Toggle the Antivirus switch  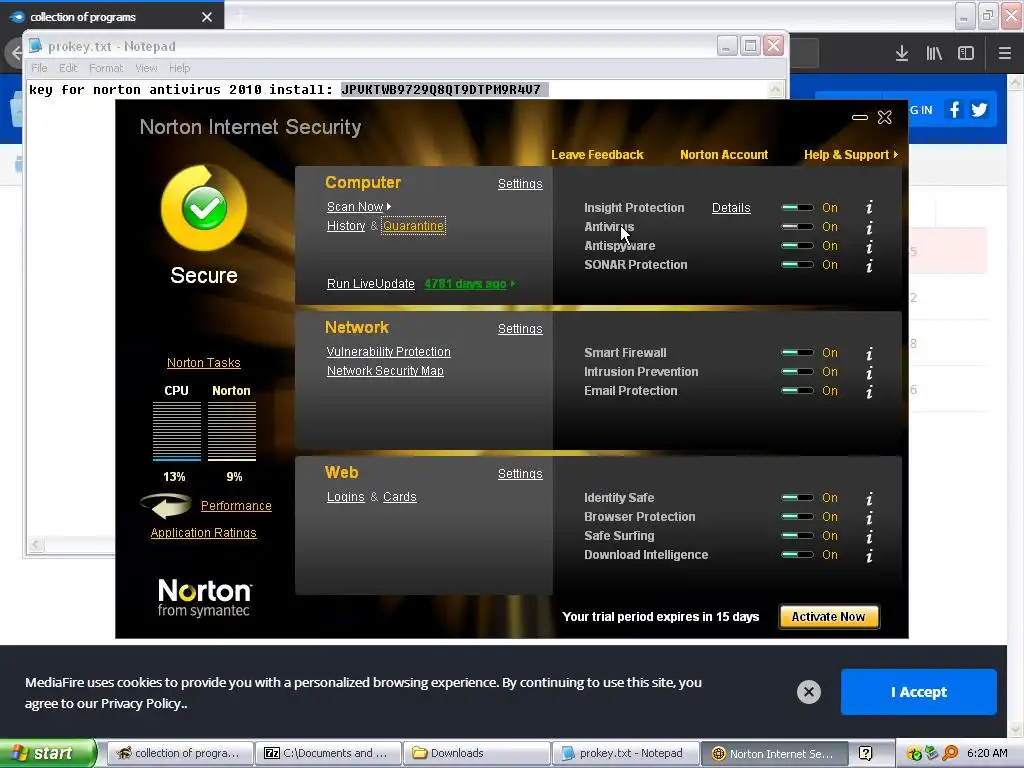[x=797, y=227]
